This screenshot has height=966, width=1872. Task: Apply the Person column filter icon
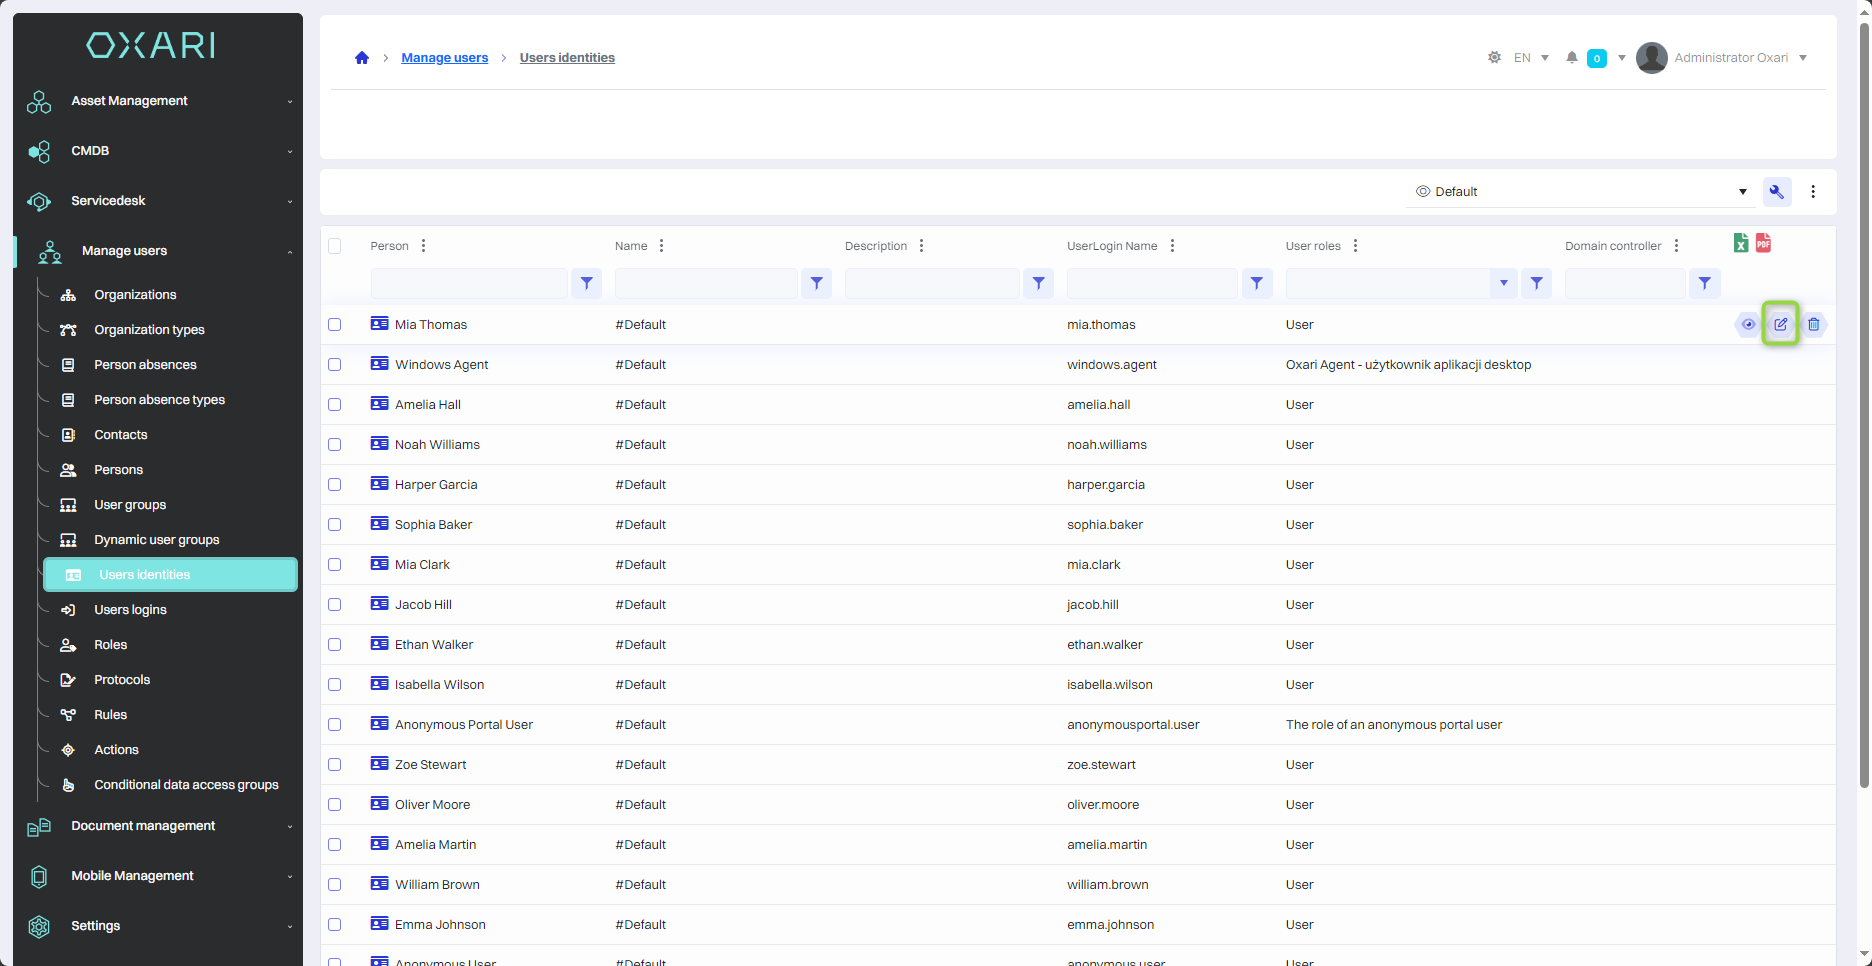587,284
